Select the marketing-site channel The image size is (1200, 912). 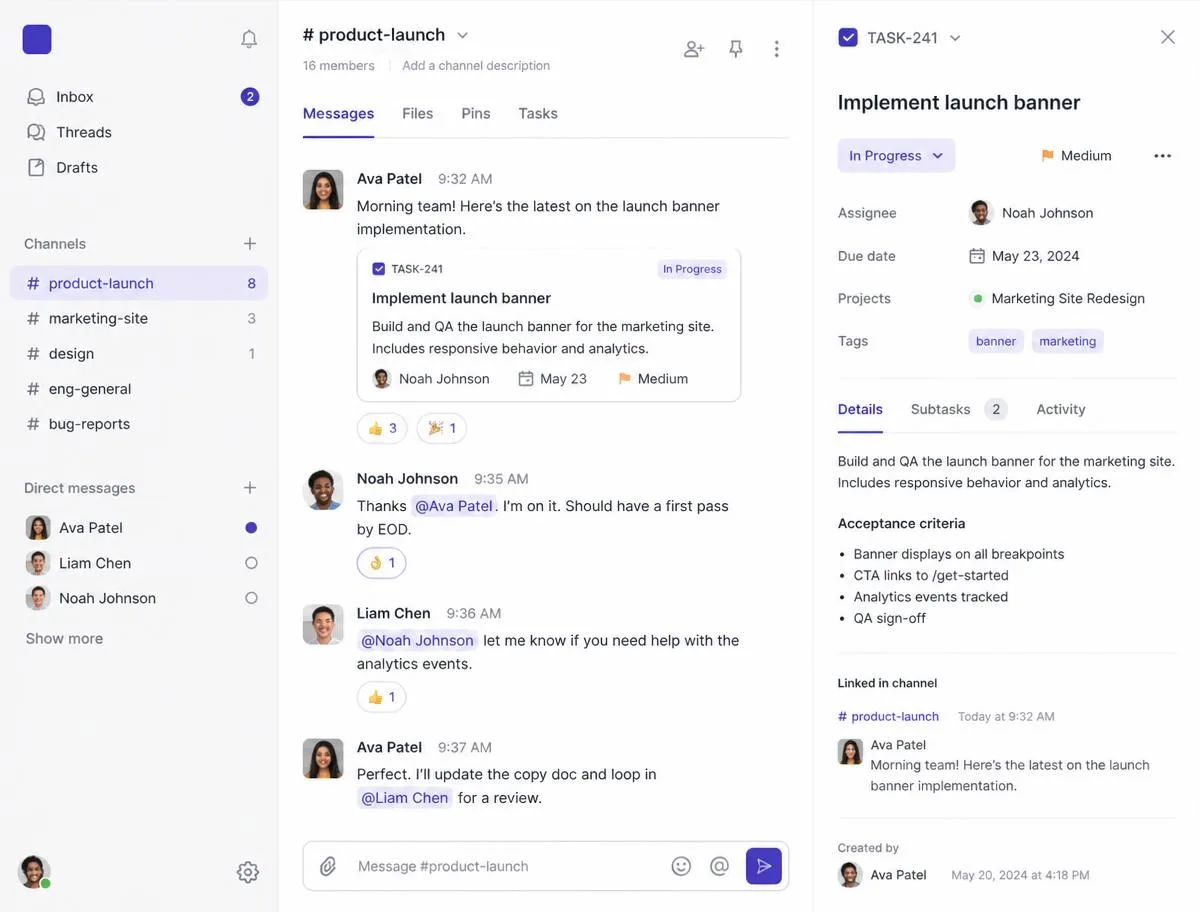[139, 318]
